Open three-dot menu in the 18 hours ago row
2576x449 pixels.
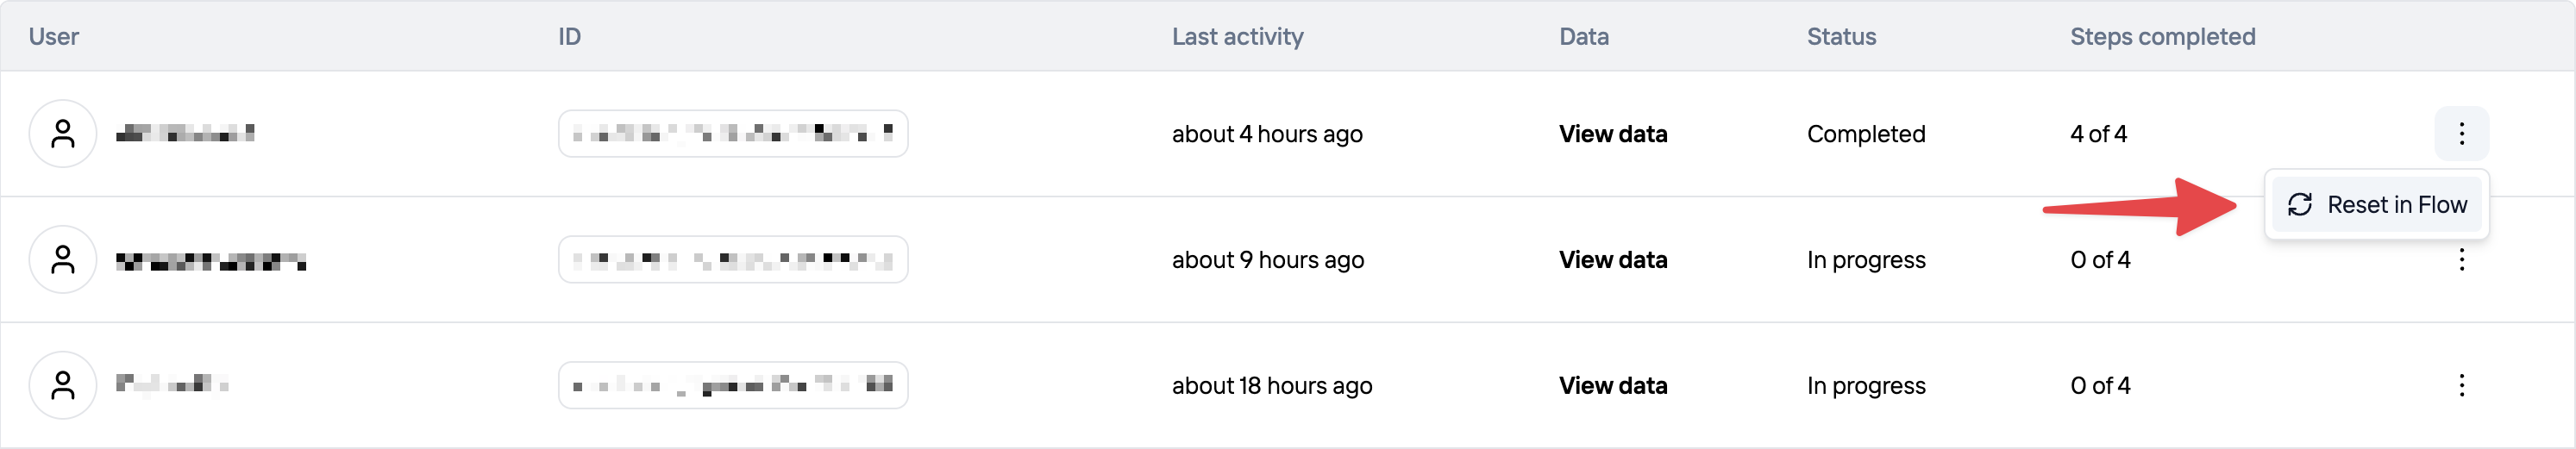[2461, 385]
